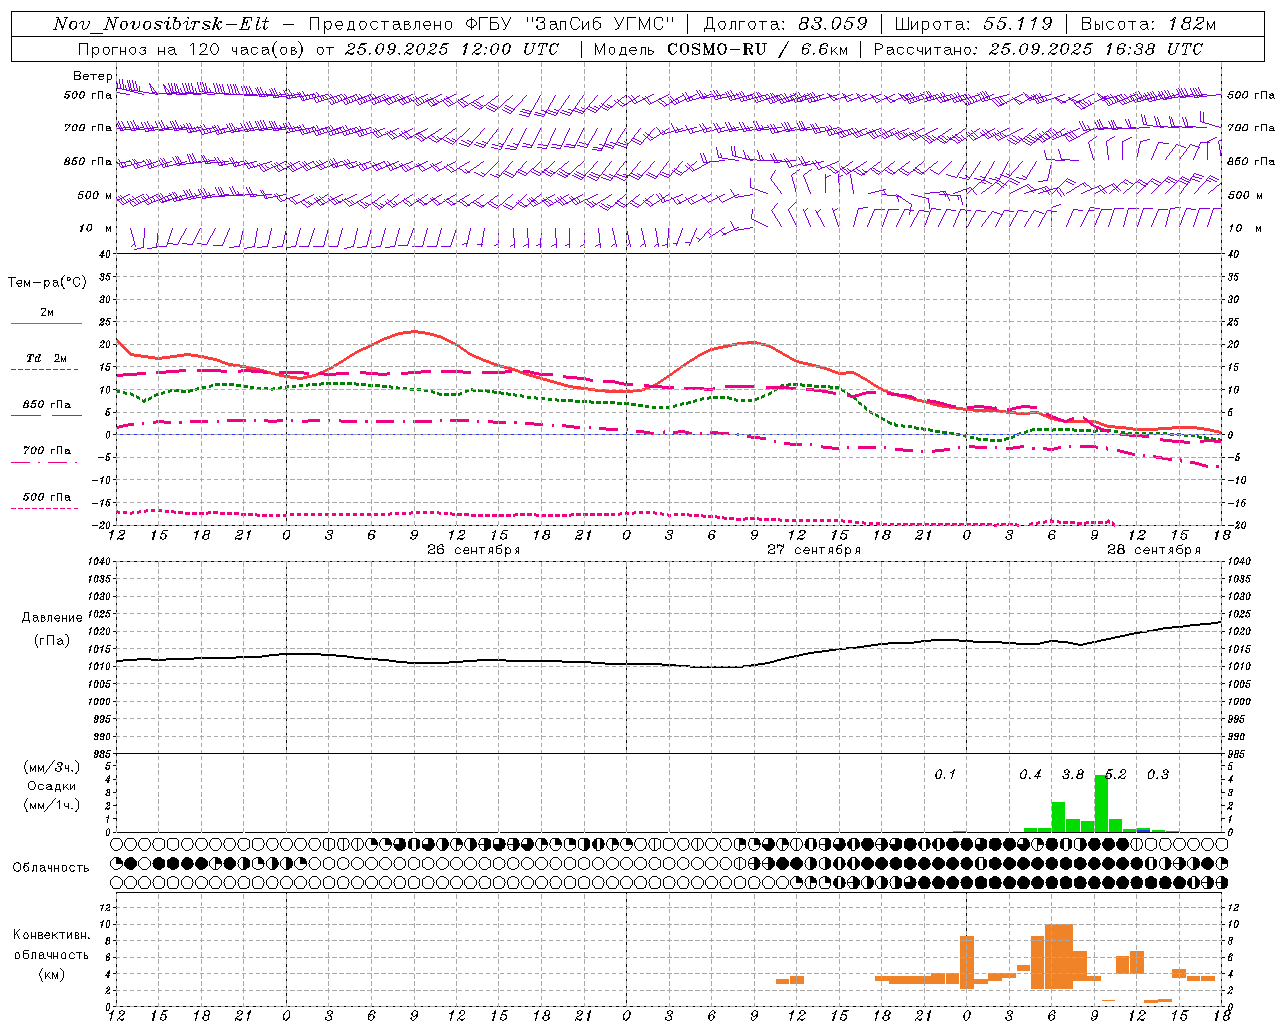Screen dimensions: 1280x1024
Task: Click the computed time 25.09.2025 16:38 UTC
Action: click(1095, 49)
